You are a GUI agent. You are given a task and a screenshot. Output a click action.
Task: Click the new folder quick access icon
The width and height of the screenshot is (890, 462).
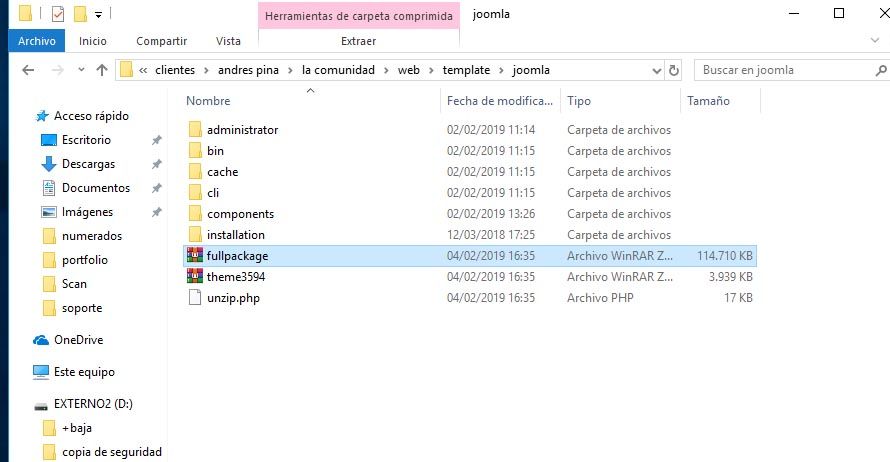tap(81, 14)
